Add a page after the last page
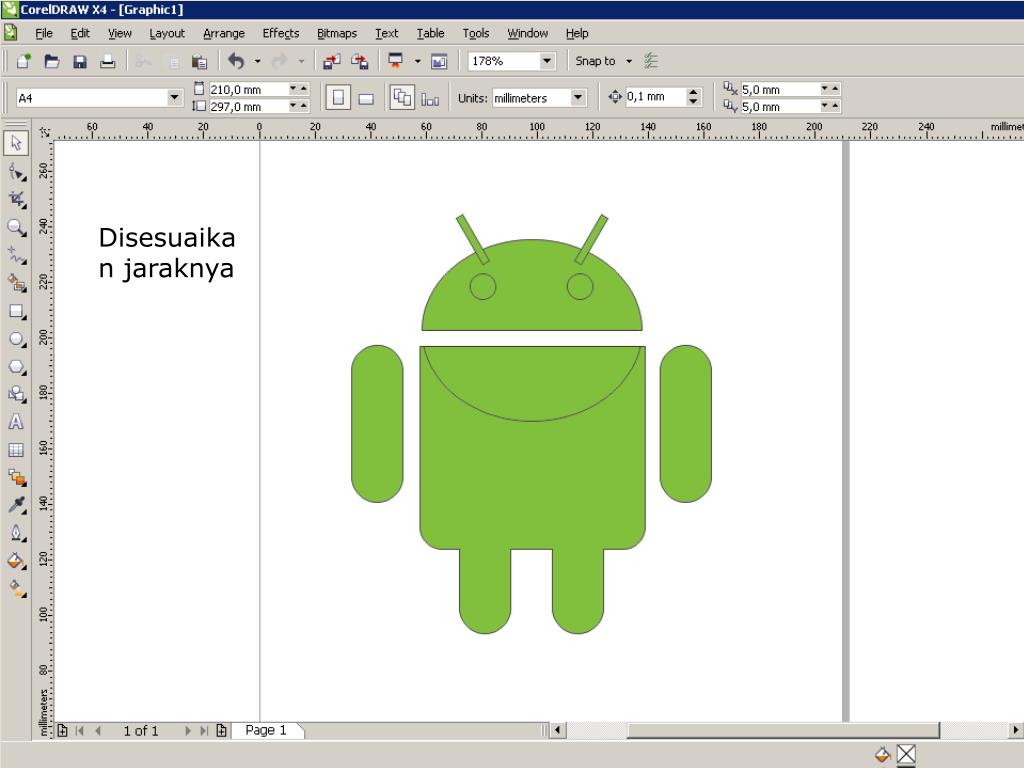 (221, 731)
